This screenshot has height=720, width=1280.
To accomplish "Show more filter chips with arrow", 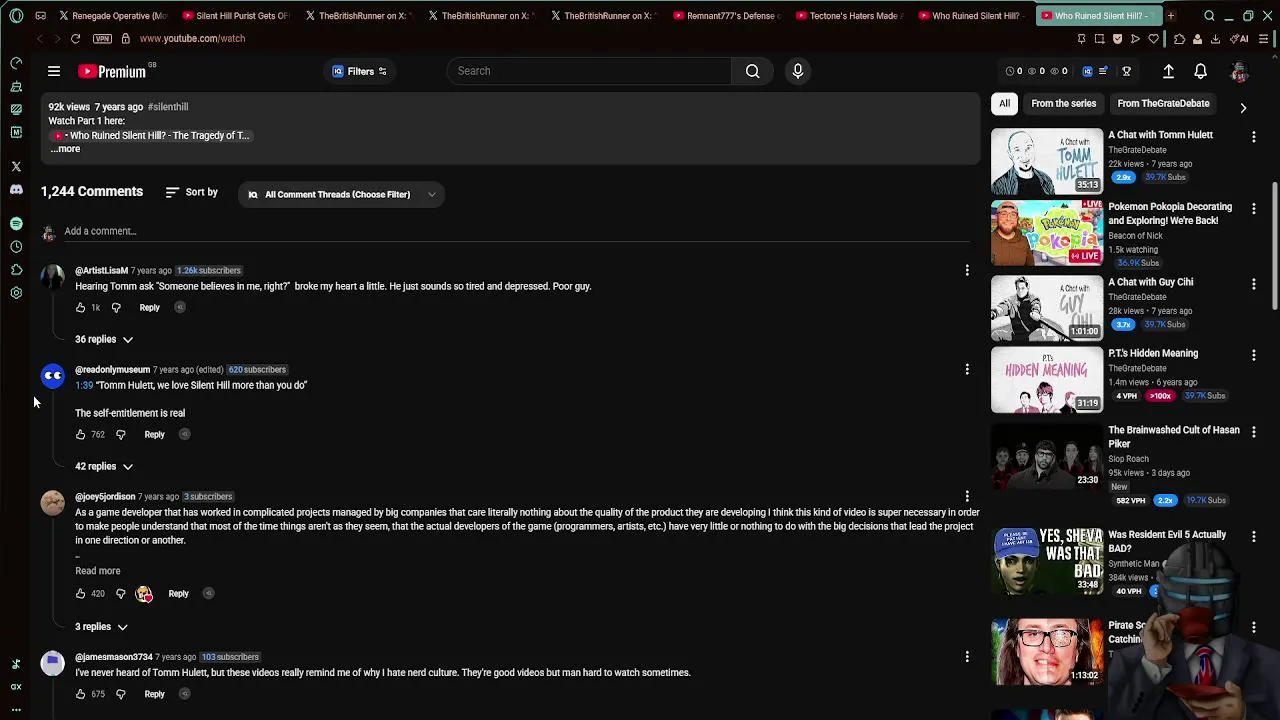I will (x=1243, y=106).
